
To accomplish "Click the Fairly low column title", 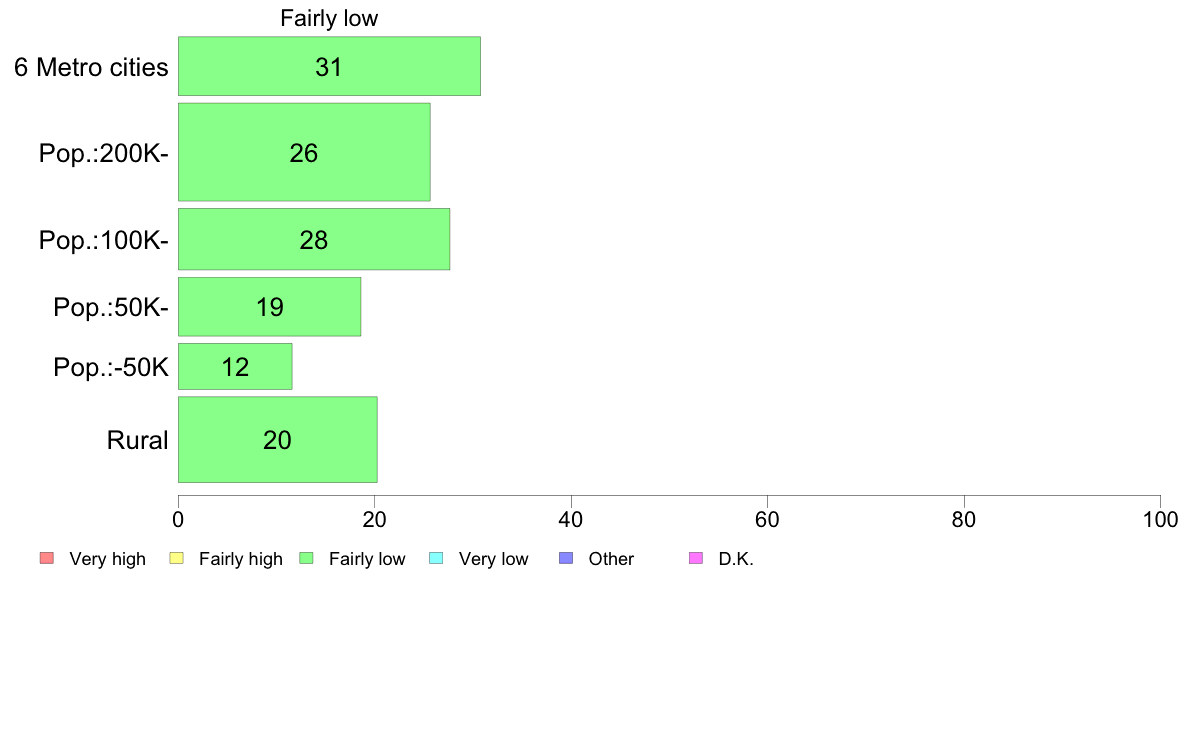I will 329,18.
